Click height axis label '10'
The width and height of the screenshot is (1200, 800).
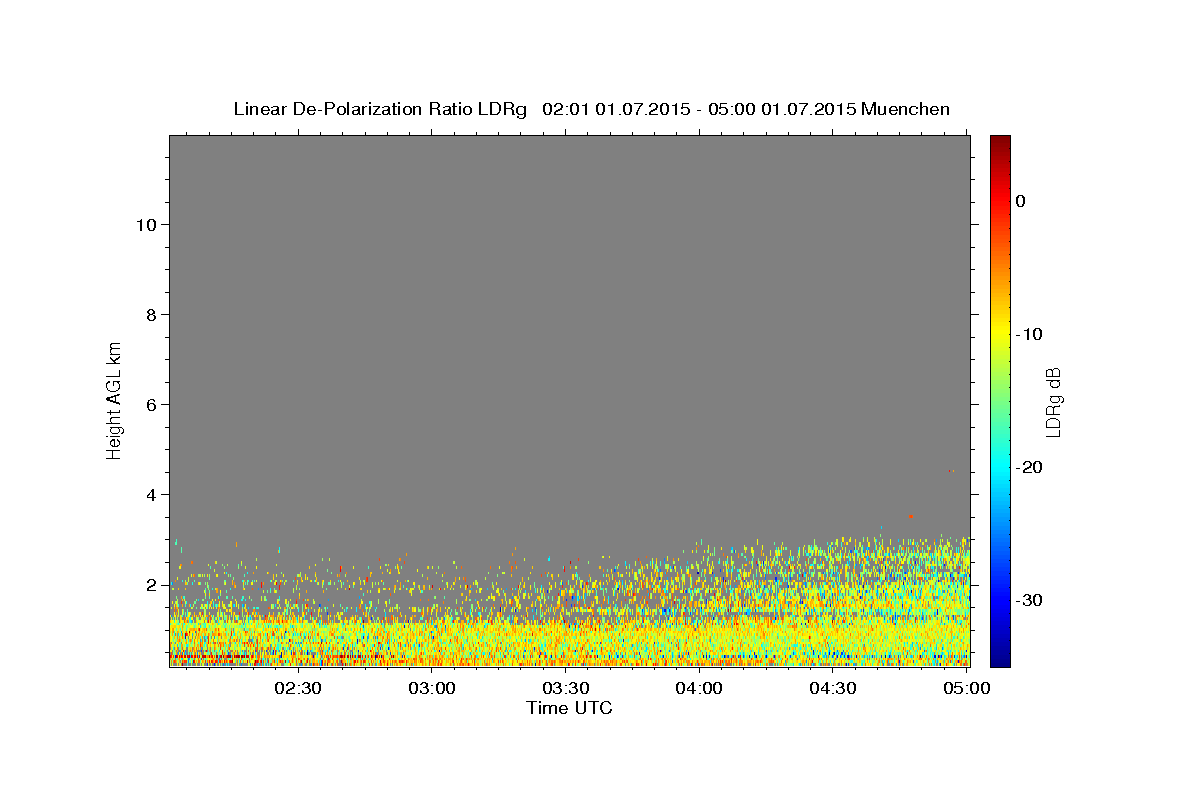pos(147,225)
